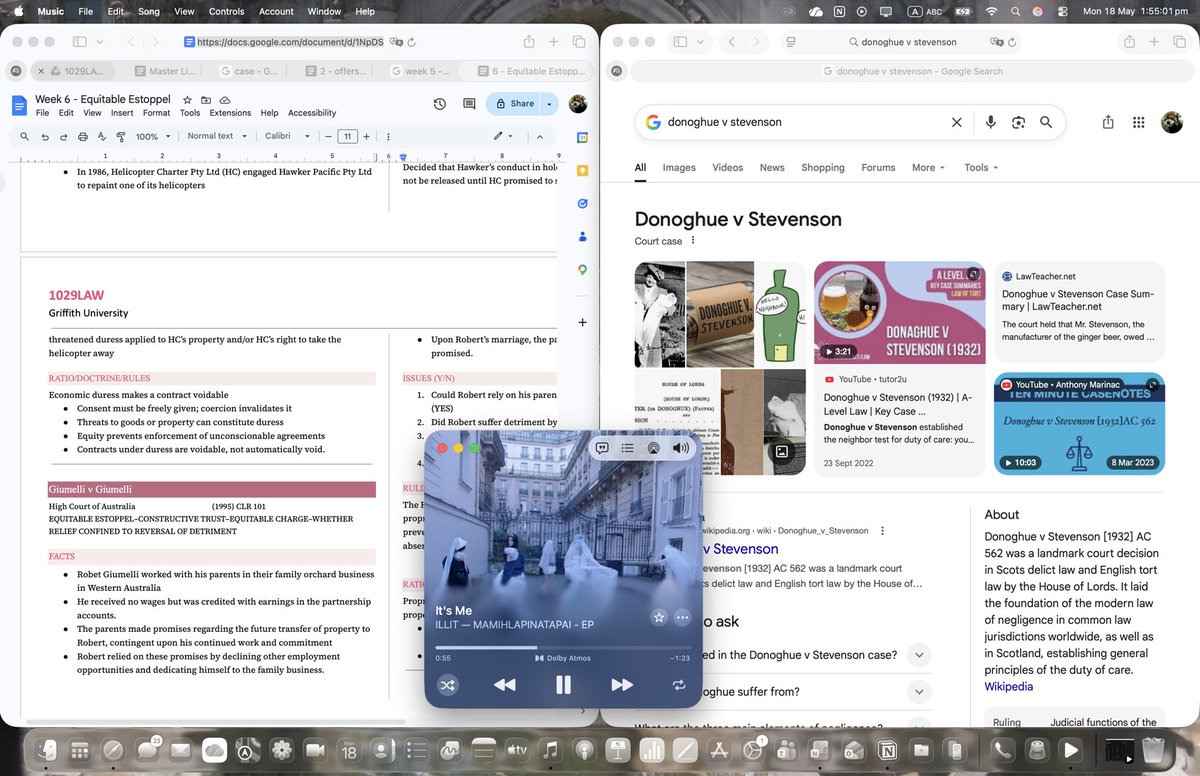Move the document with the folder icon

pyautogui.click(x=206, y=100)
